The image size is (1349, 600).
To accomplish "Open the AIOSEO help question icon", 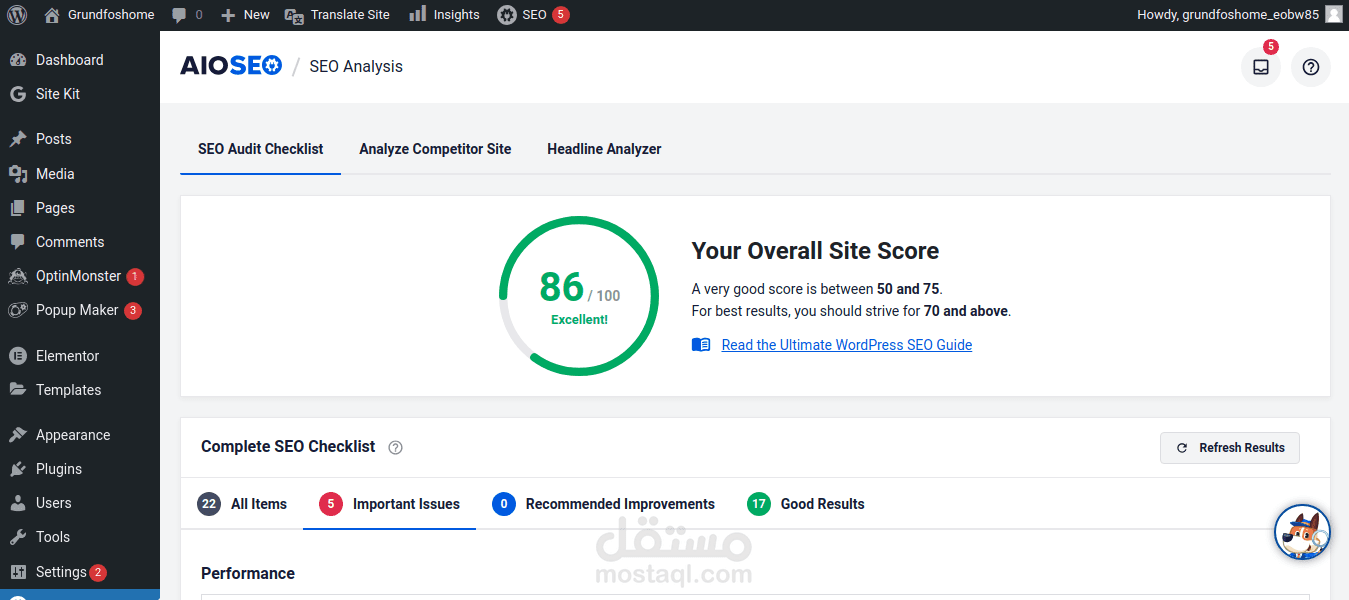I will pyautogui.click(x=1310, y=67).
